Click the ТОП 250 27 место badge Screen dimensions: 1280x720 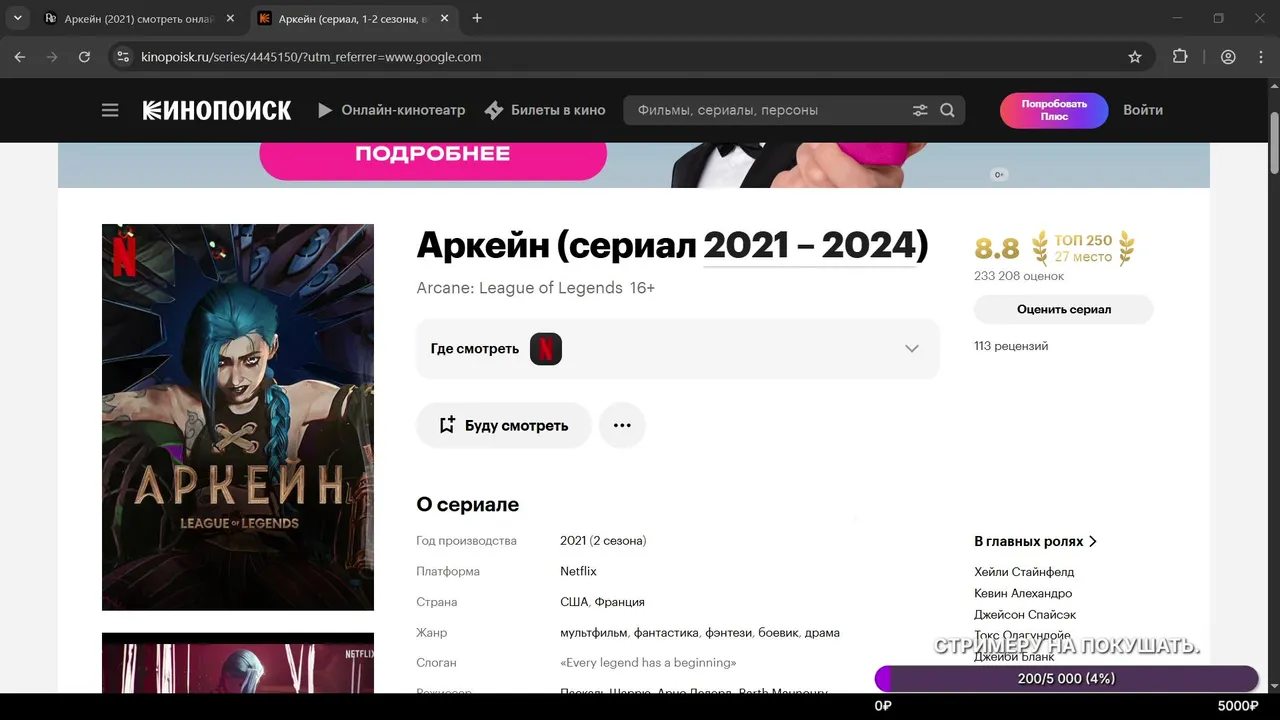1083,248
